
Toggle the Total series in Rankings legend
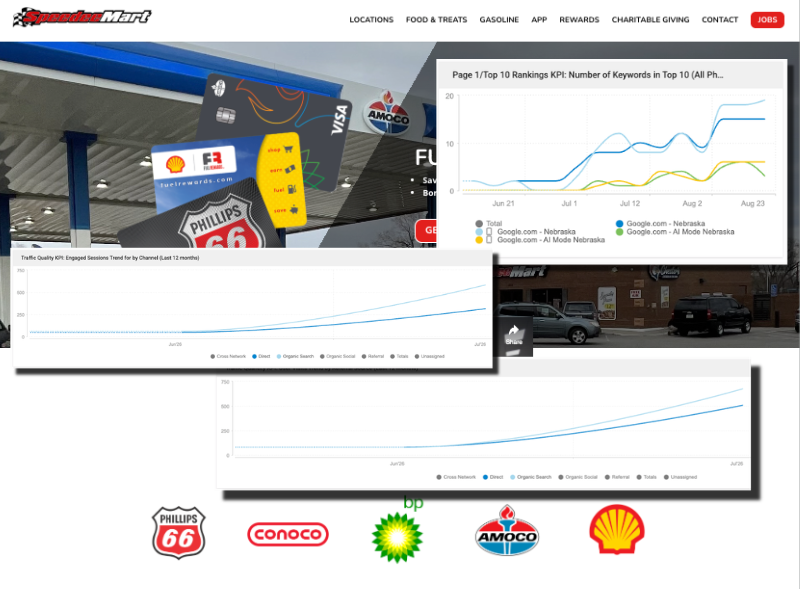point(488,224)
